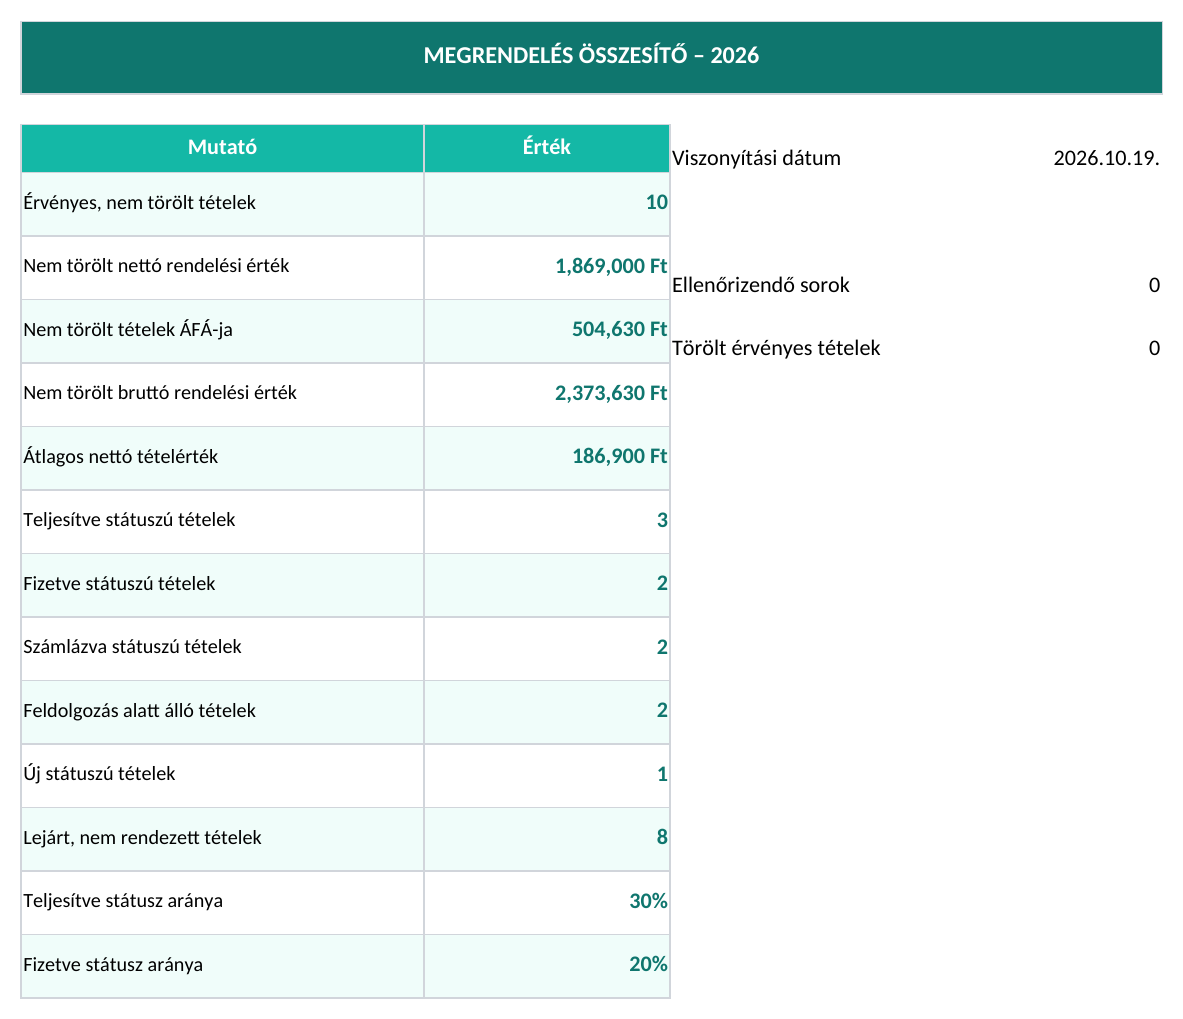
Task: Click the value '186,900 Ft'
Action: [x=547, y=458]
